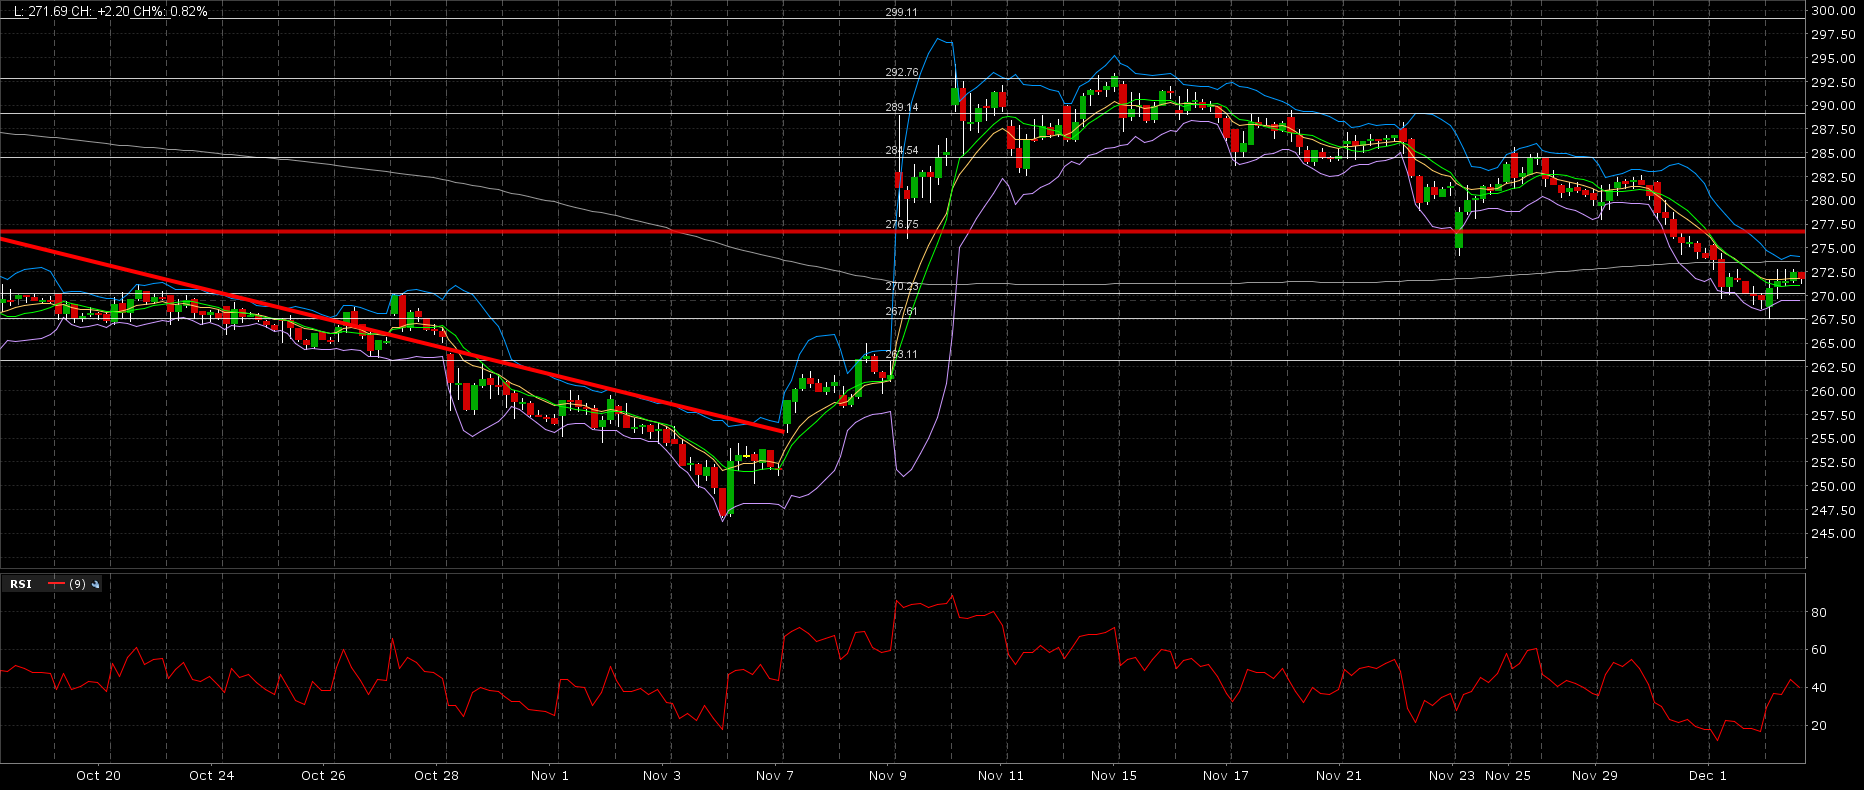Click the Oct 20 date on time axis
This screenshot has width=1864, height=790.
tap(98, 775)
